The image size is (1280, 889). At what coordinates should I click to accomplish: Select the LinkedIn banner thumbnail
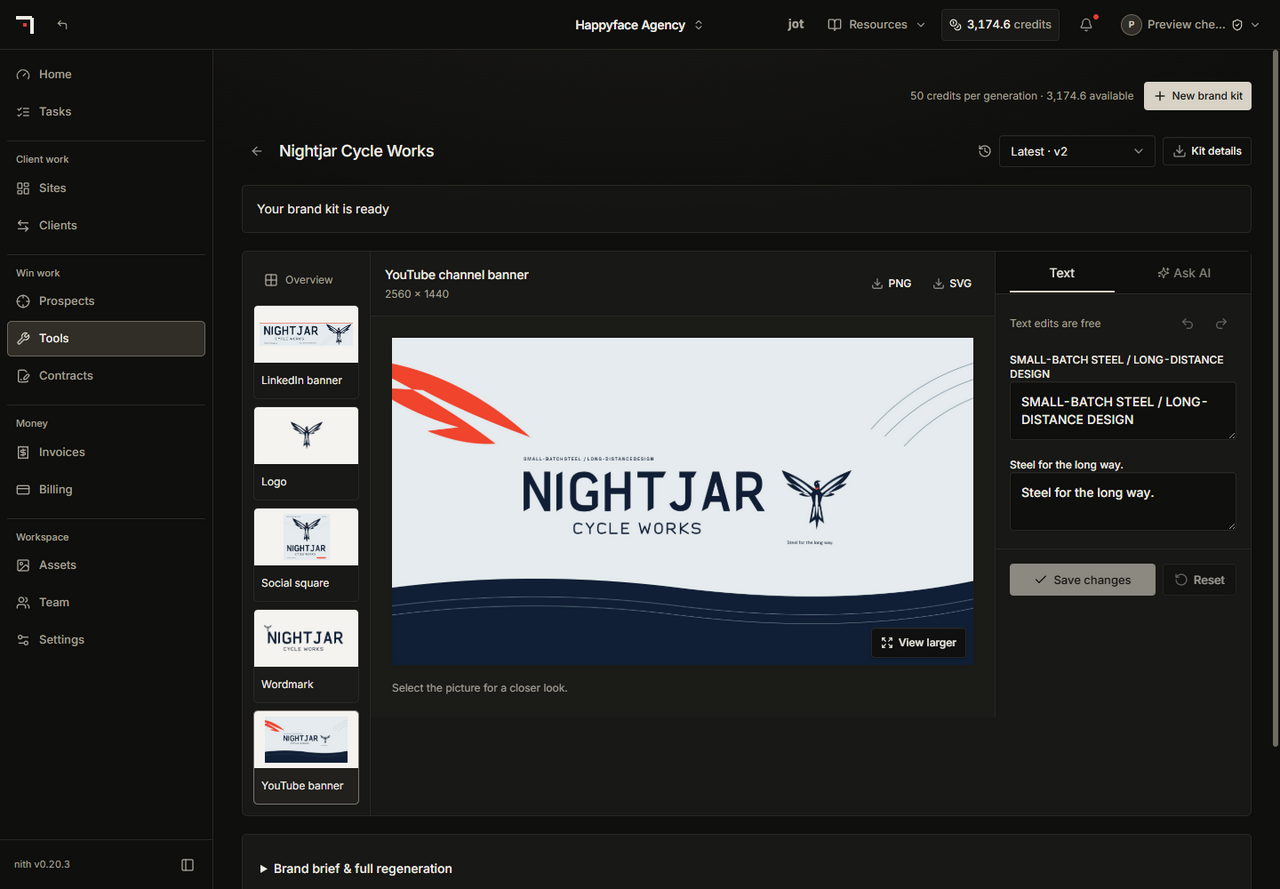[306, 352]
